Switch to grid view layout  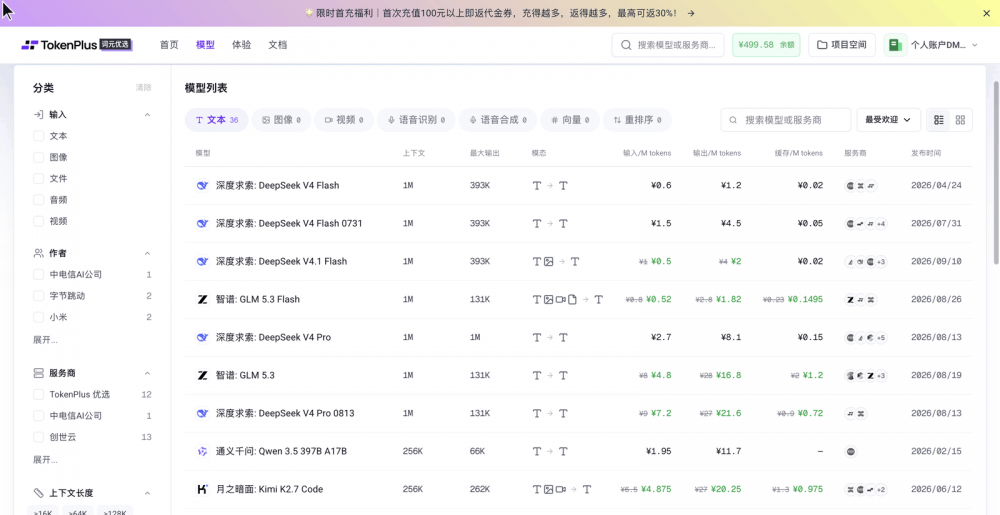point(960,120)
